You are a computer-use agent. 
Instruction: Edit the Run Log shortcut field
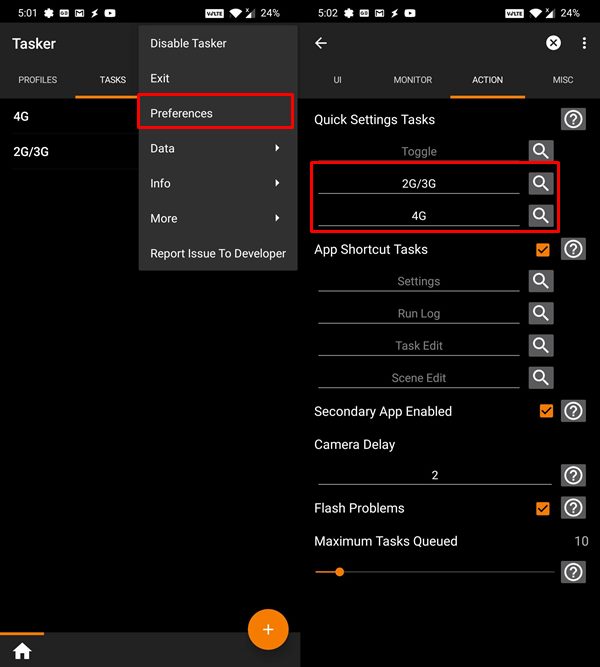419,314
